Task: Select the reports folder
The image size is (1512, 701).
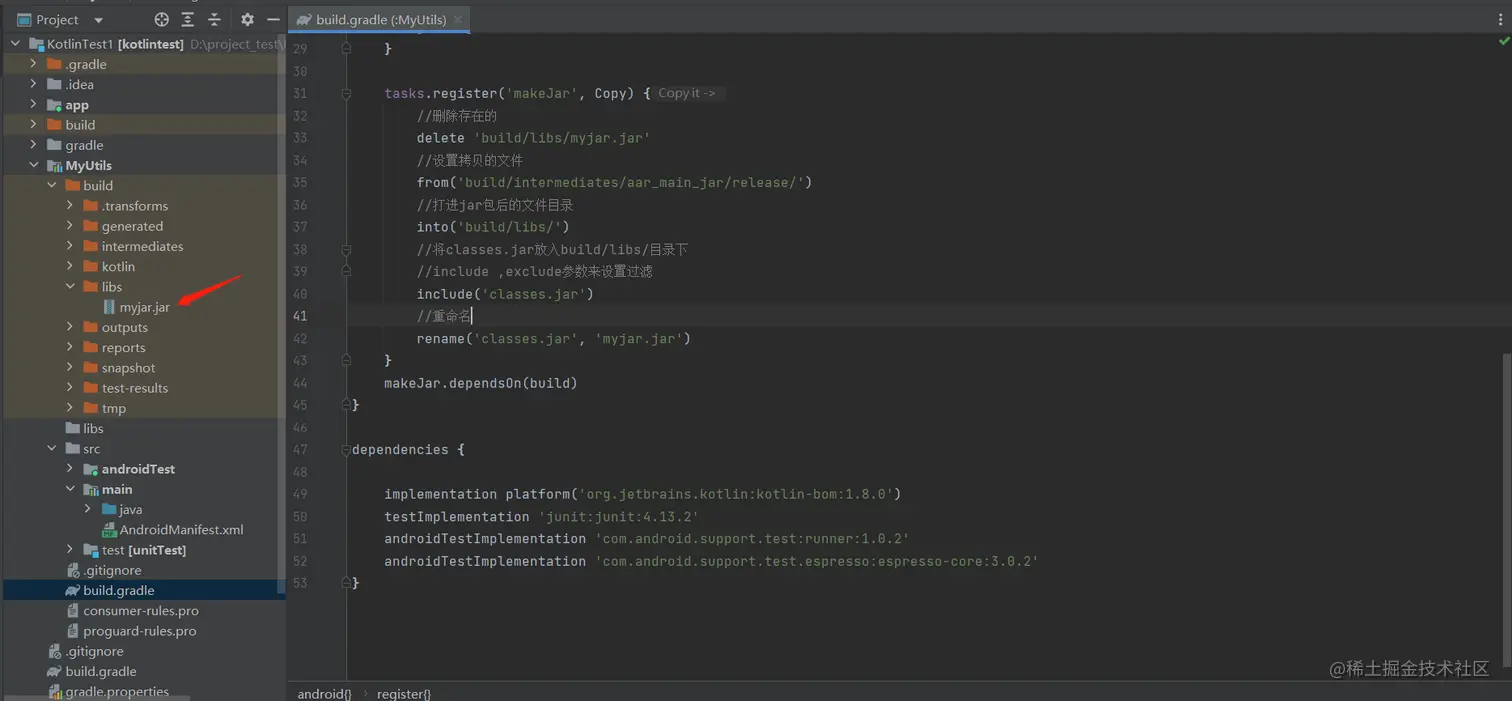Action: 123,348
